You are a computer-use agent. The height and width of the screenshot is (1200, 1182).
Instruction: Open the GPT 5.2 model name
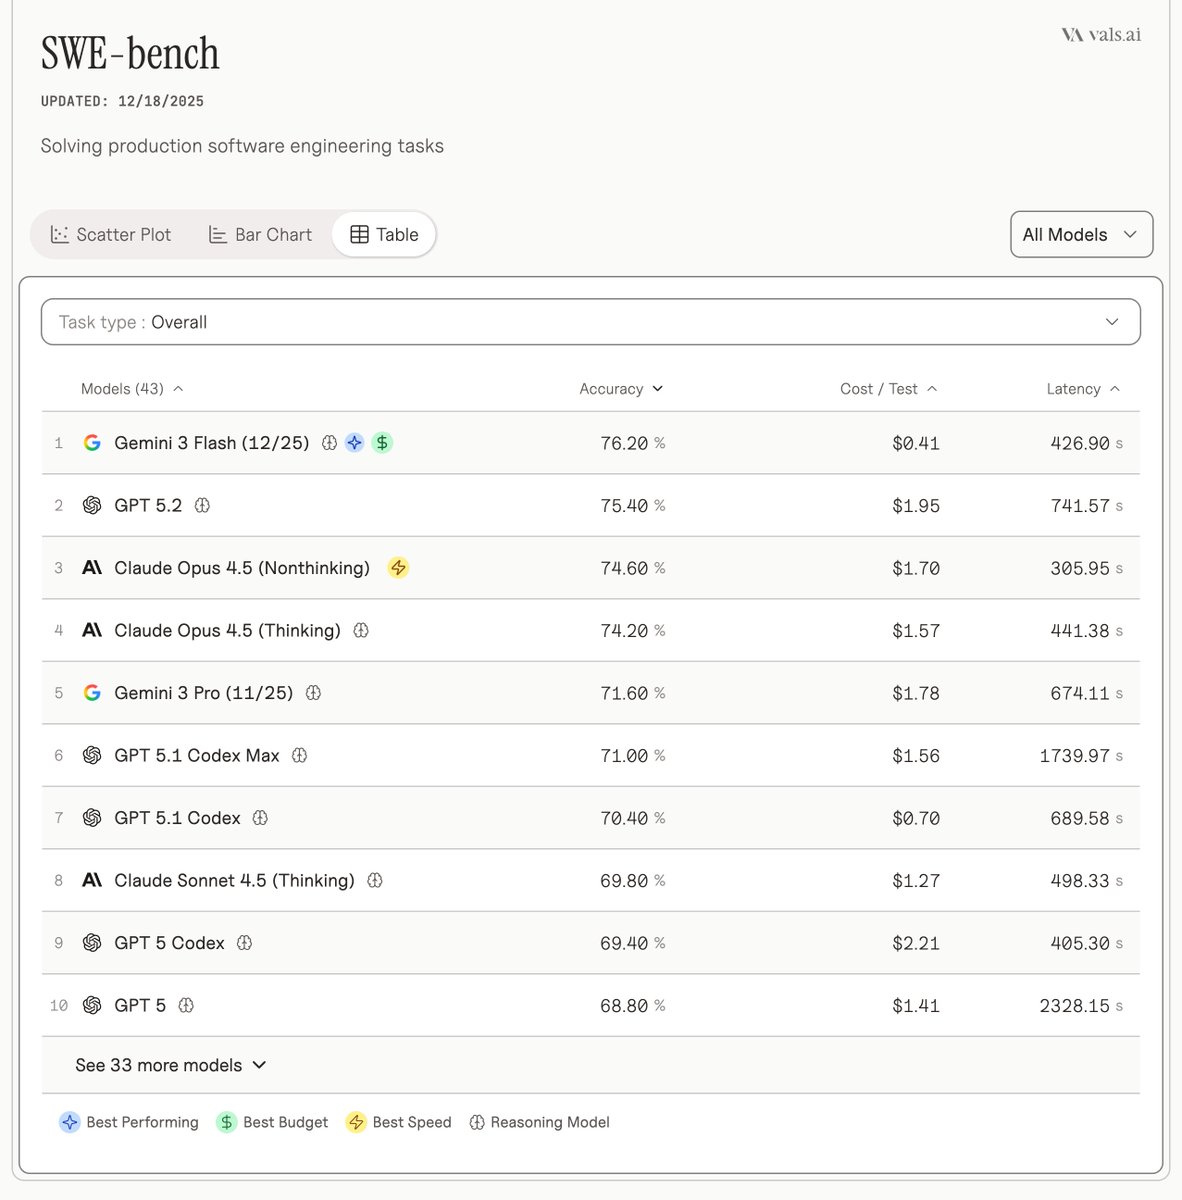pos(148,506)
